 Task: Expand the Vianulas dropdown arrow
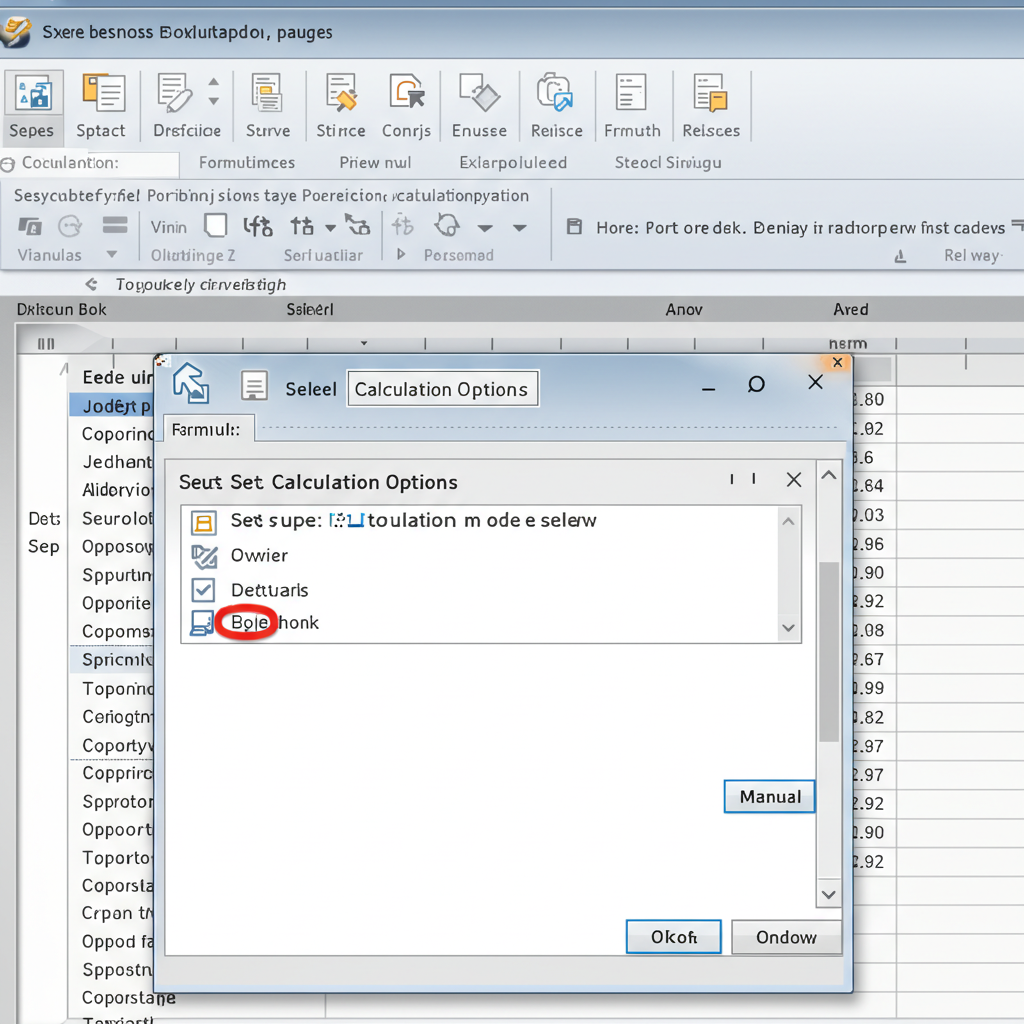tap(112, 254)
